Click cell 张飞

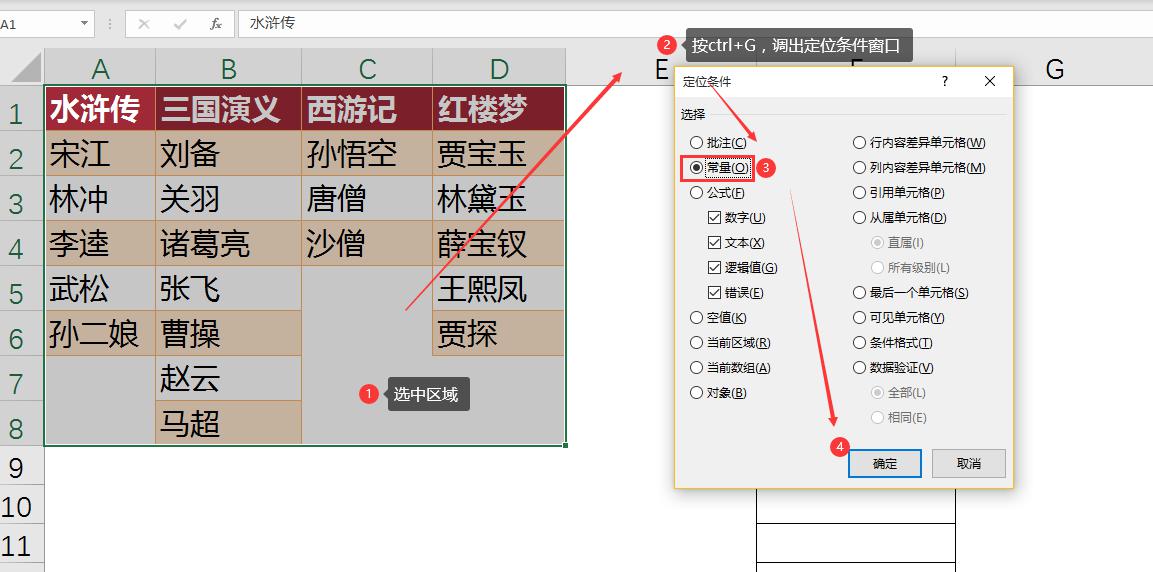pos(229,289)
